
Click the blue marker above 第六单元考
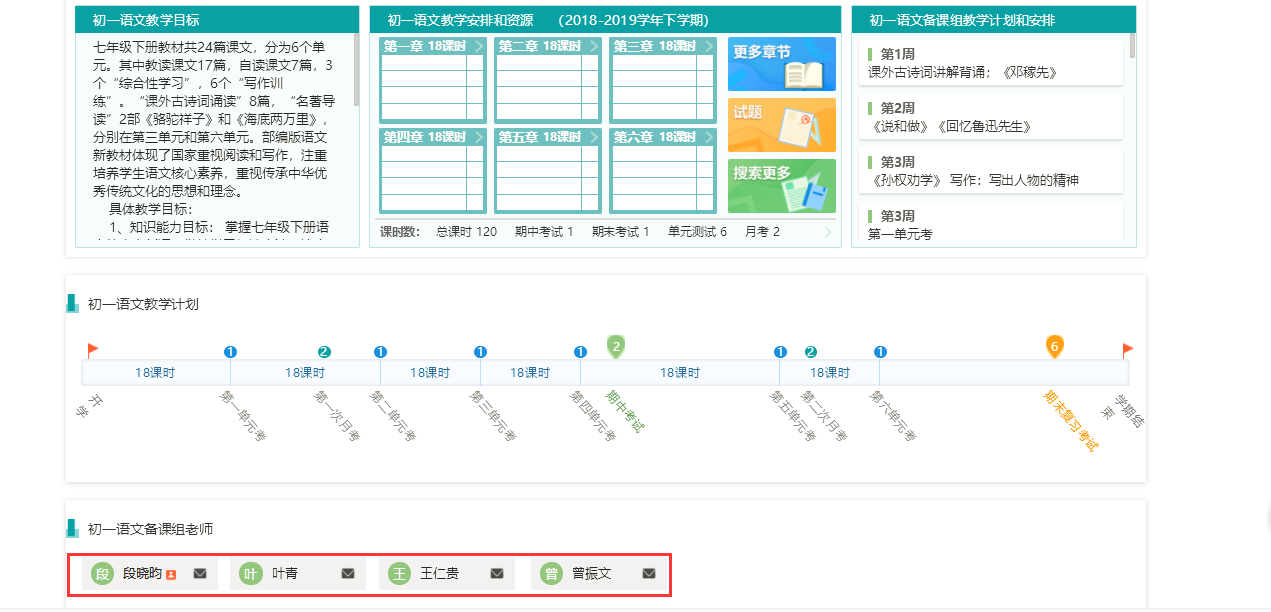coord(880,352)
